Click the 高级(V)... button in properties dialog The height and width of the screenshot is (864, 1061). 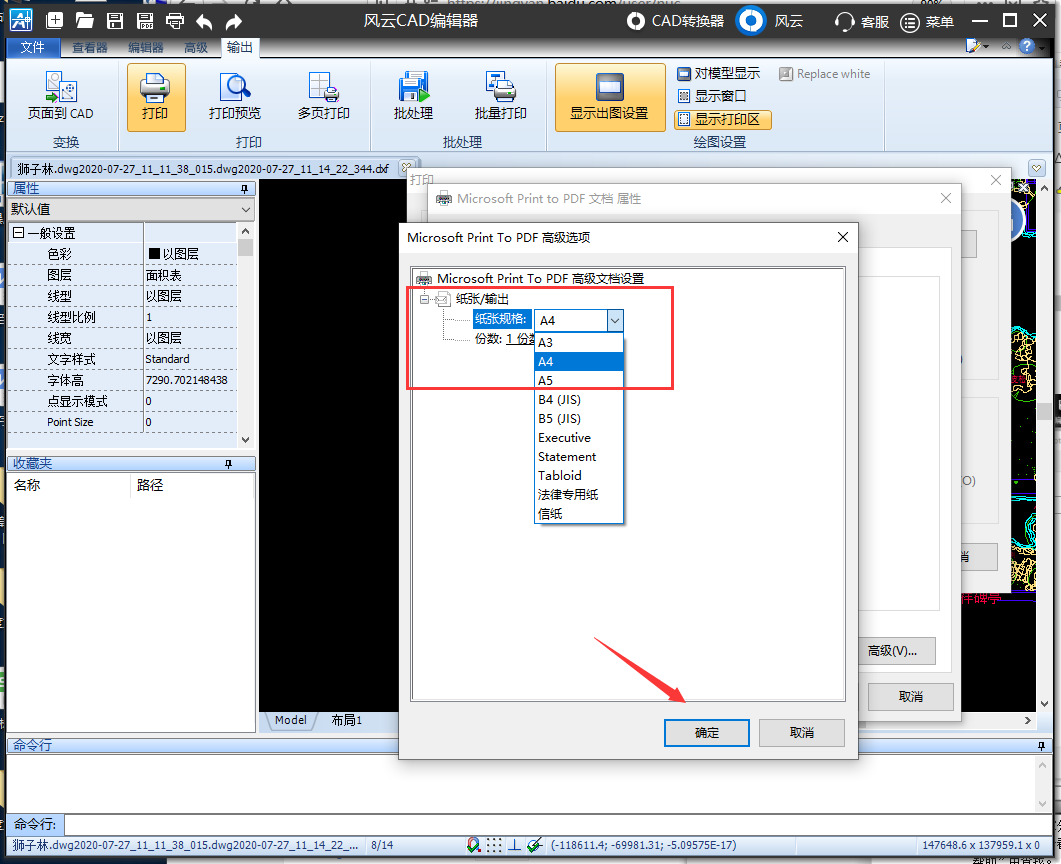pyautogui.click(x=897, y=651)
